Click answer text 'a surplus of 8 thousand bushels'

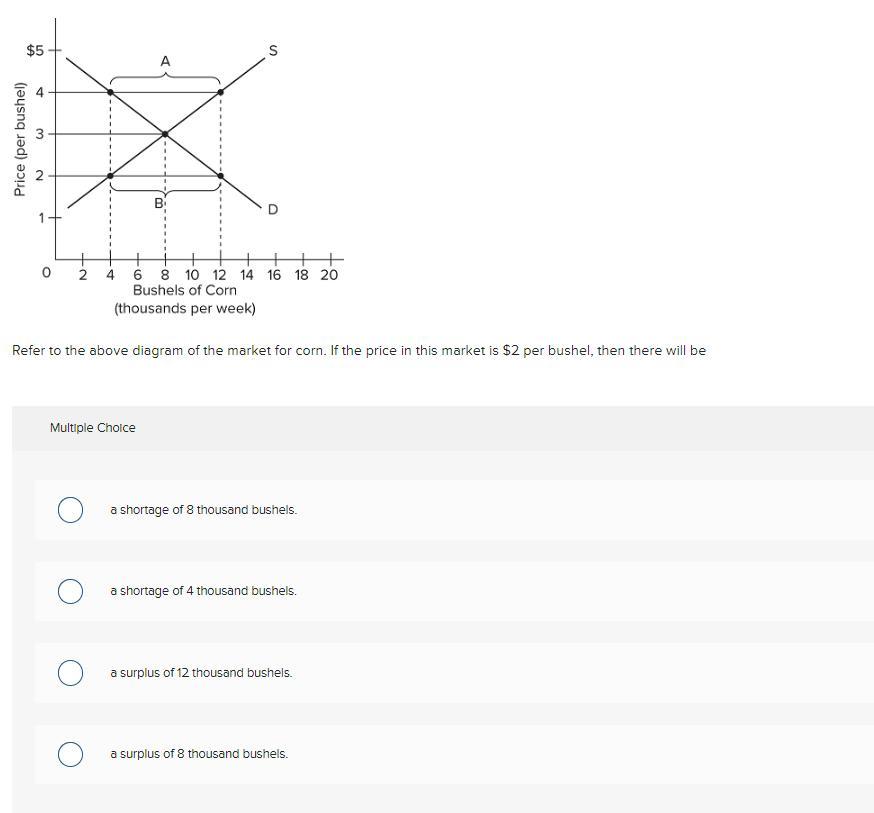click(199, 754)
